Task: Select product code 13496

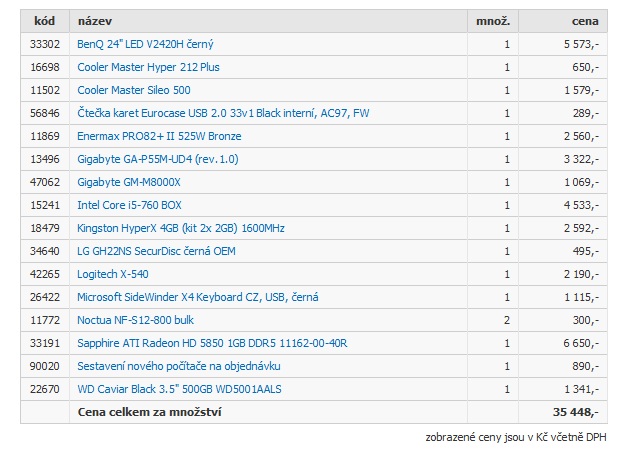Action: (x=45, y=159)
